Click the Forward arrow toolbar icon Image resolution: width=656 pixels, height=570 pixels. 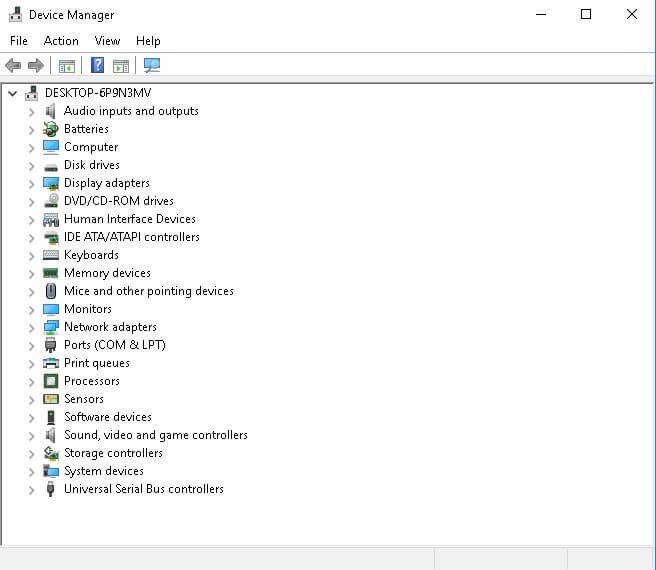[36, 66]
